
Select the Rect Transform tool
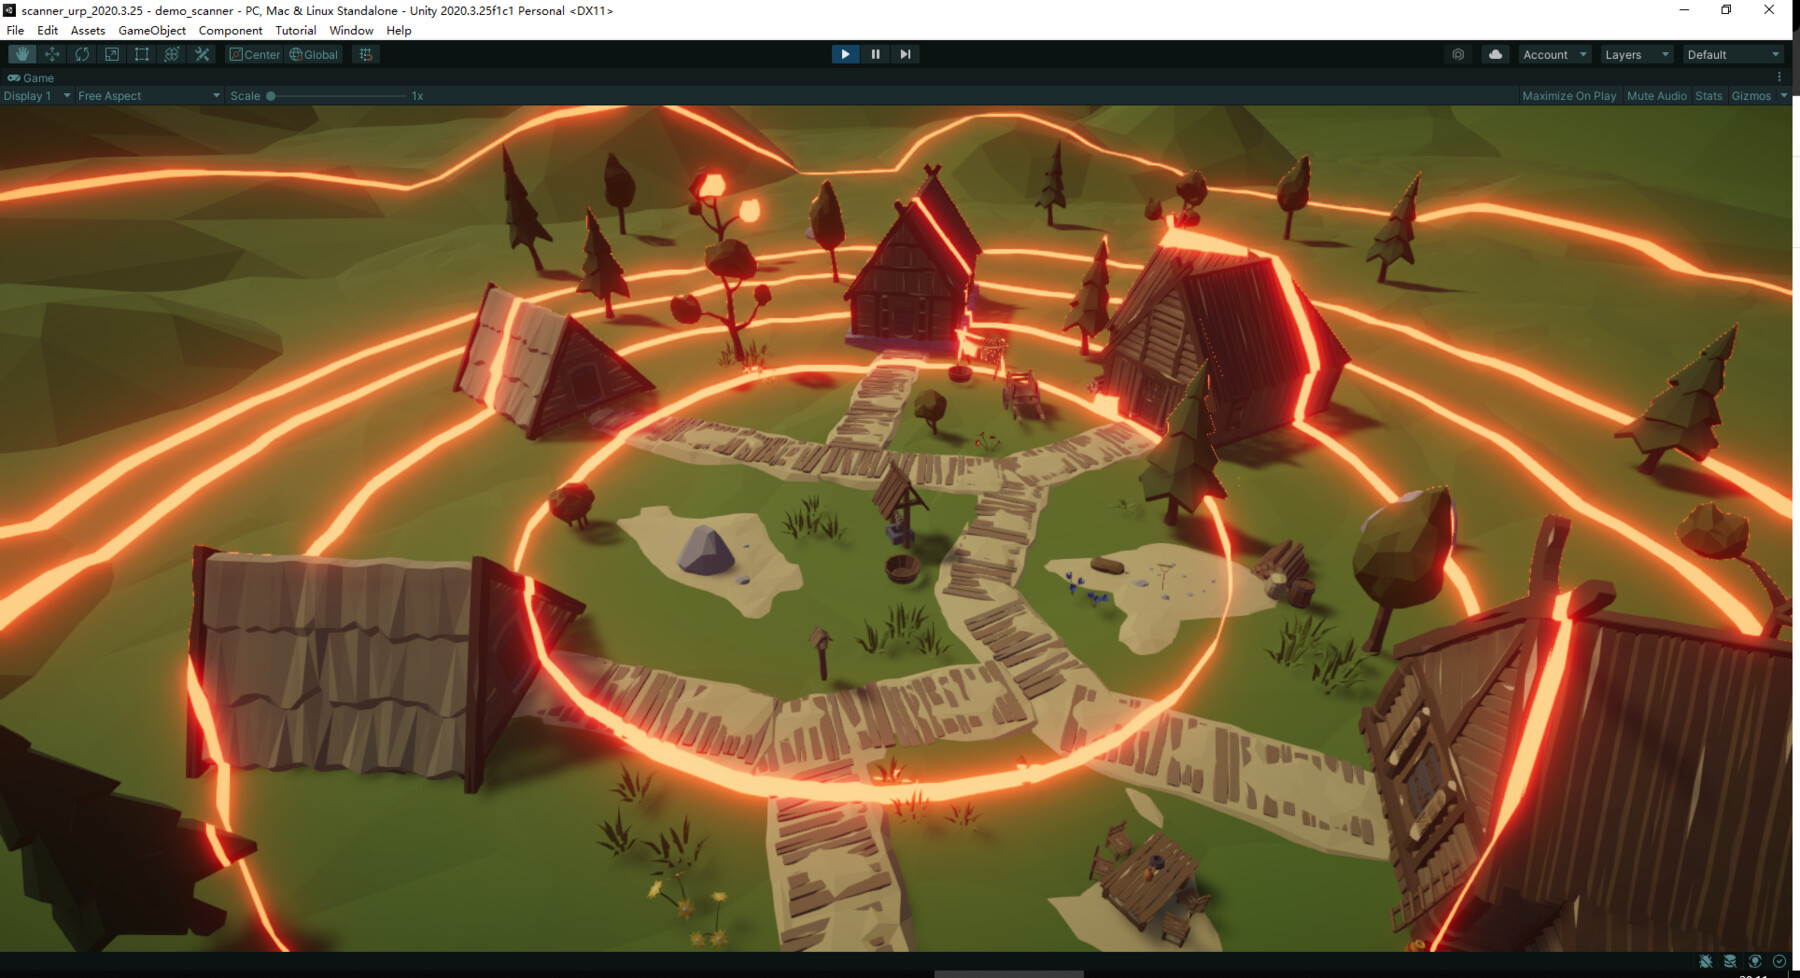point(141,54)
